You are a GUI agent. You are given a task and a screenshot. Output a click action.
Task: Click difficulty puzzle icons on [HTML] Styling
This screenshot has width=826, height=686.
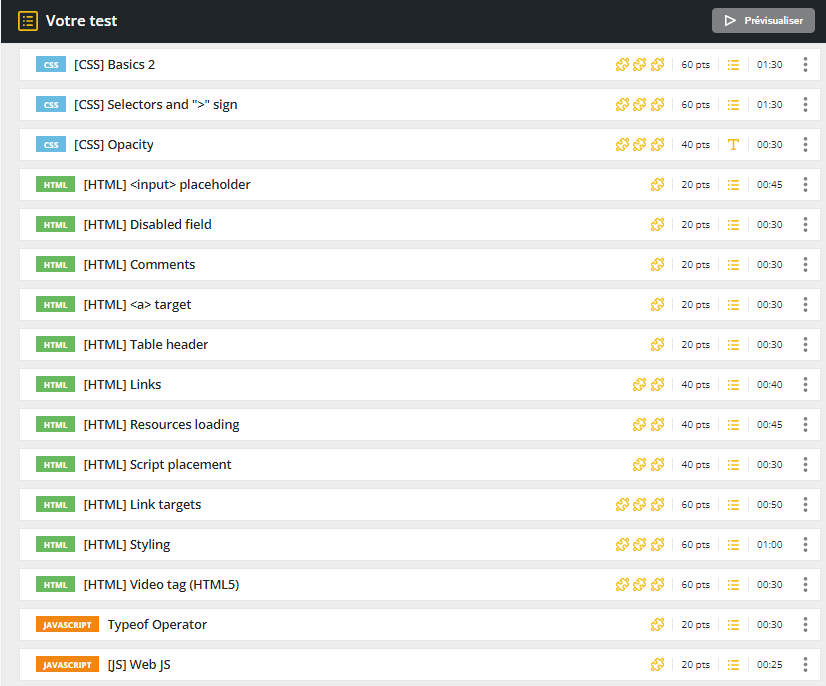tap(639, 545)
